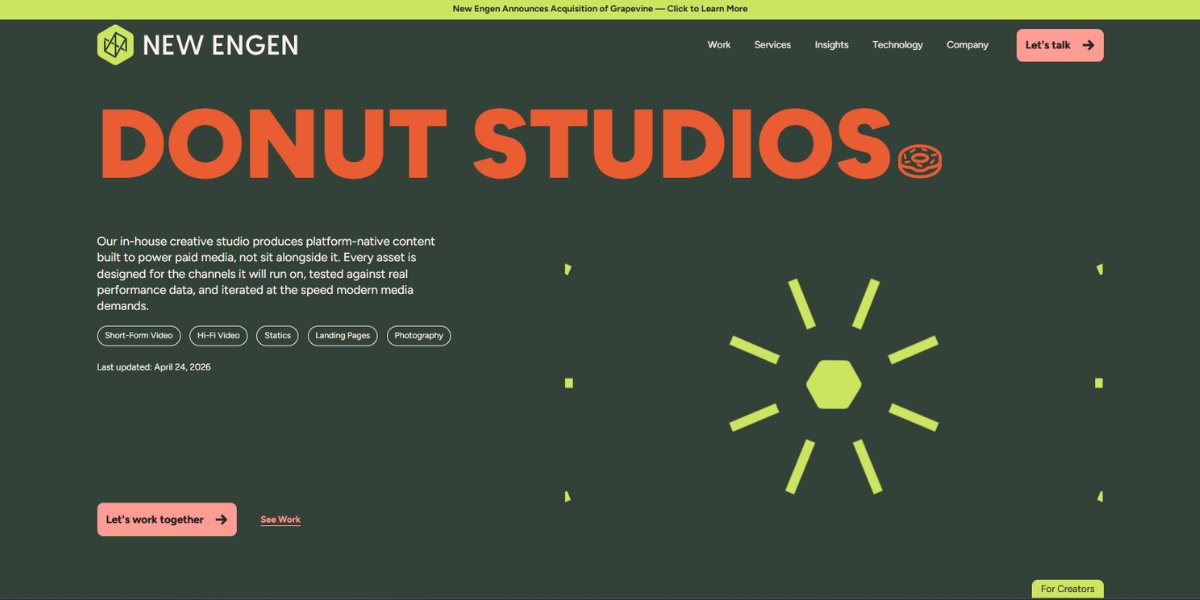This screenshot has height=600, width=1200.
Task: Open the Company menu item
Action: 967,45
